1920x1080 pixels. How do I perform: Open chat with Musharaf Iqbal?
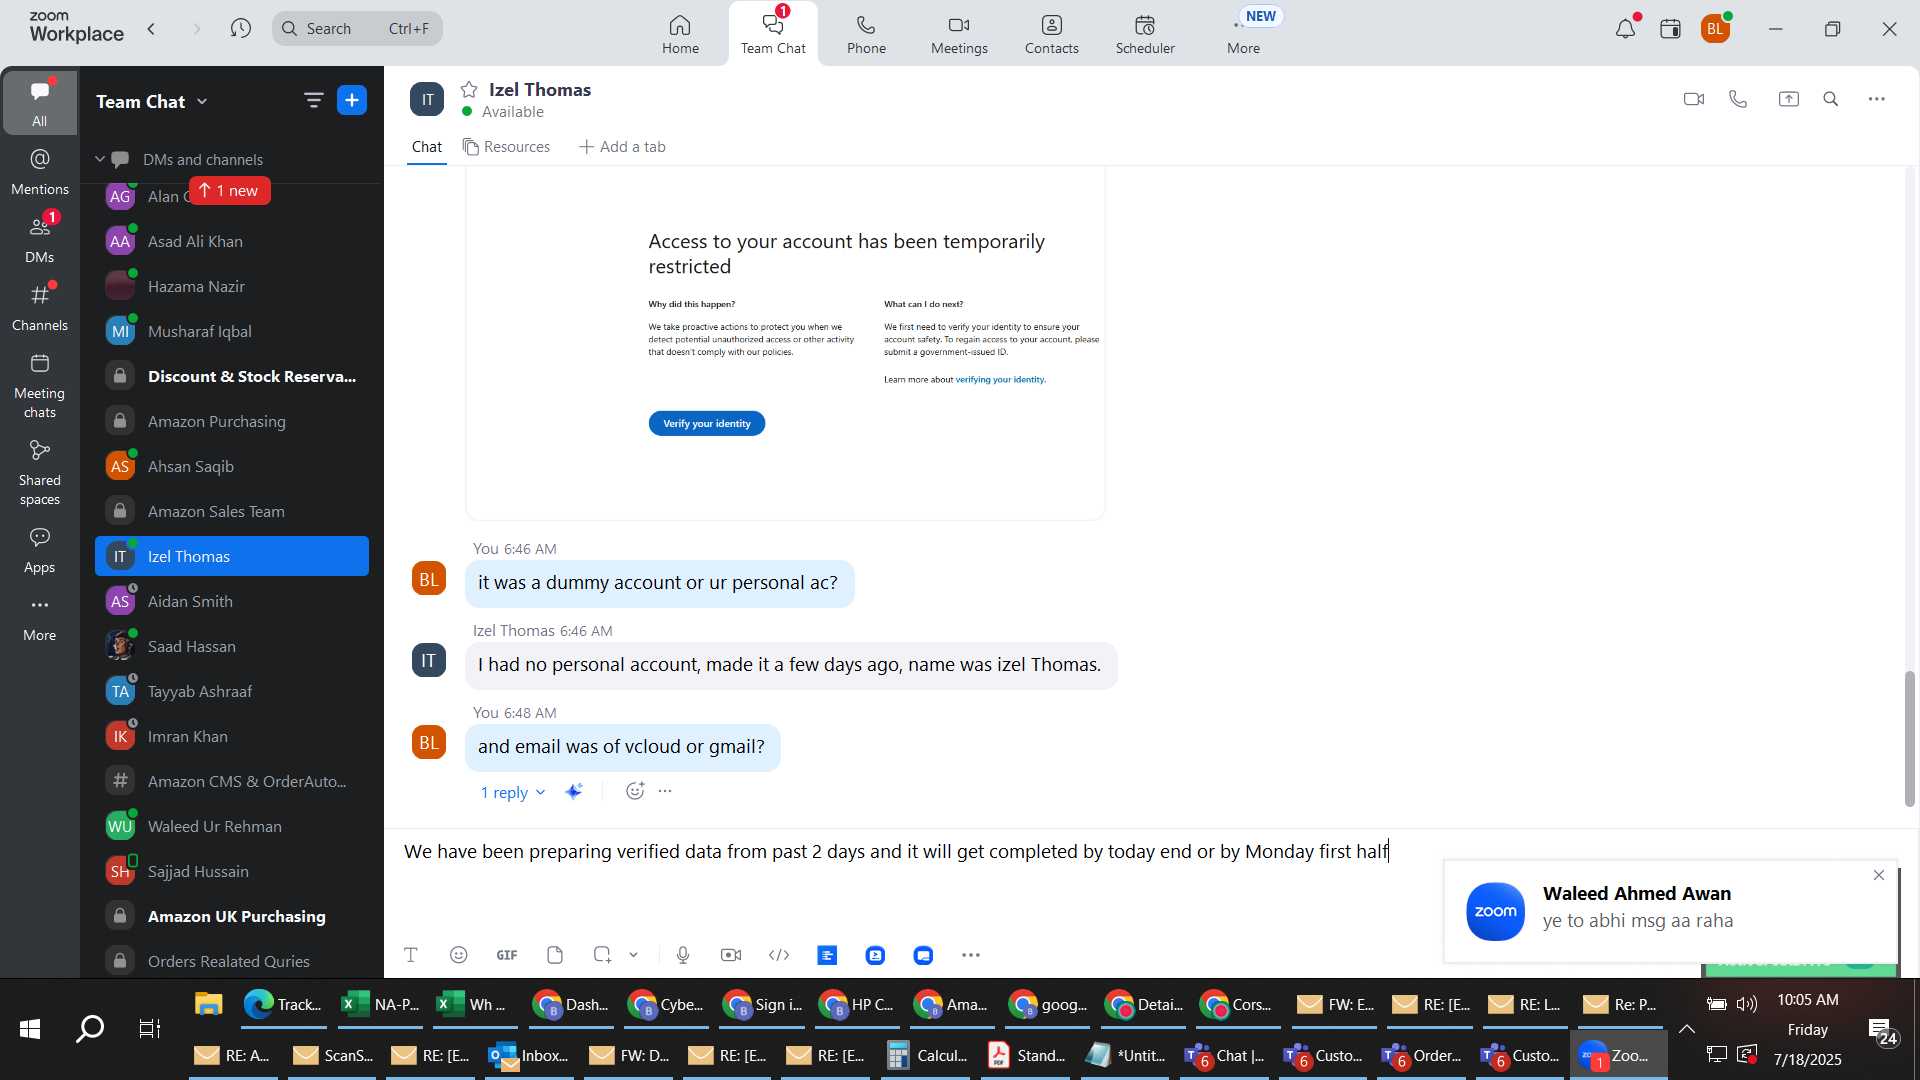tap(232, 331)
